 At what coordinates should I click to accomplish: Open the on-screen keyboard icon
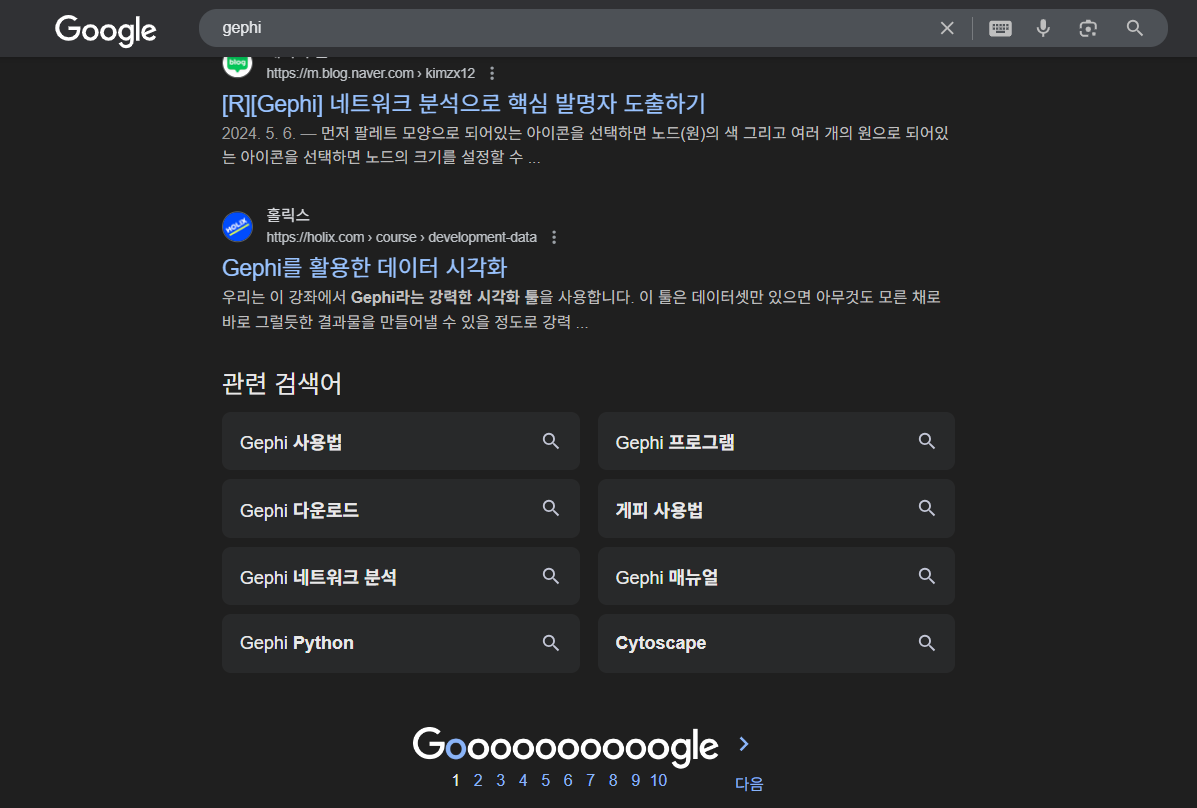click(999, 28)
